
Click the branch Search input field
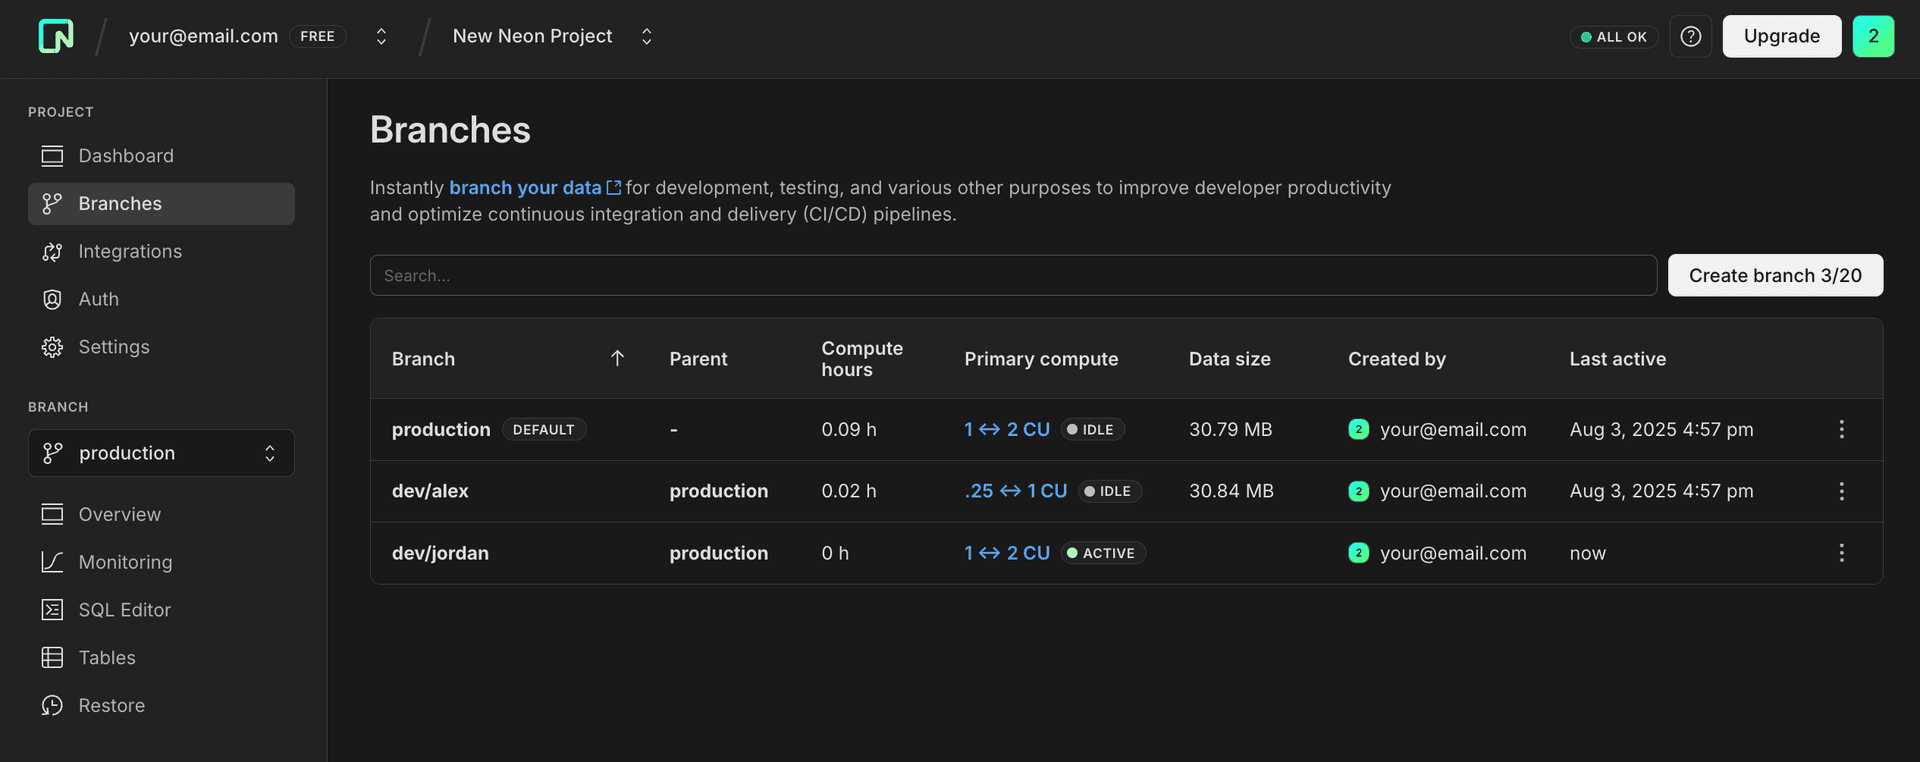coord(1012,275)
